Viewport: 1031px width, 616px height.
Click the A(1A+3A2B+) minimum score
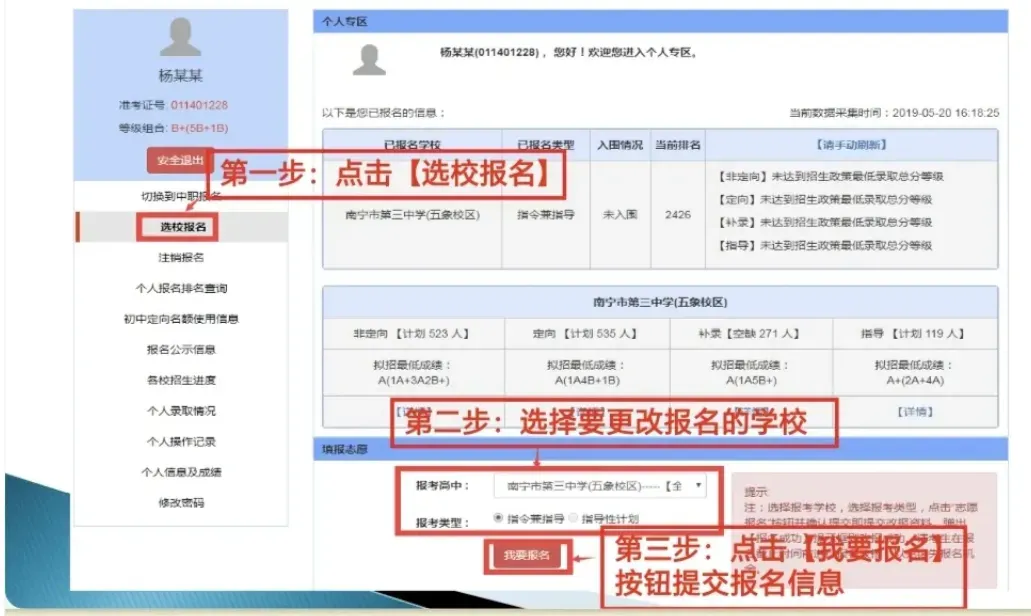coord(413,381)
